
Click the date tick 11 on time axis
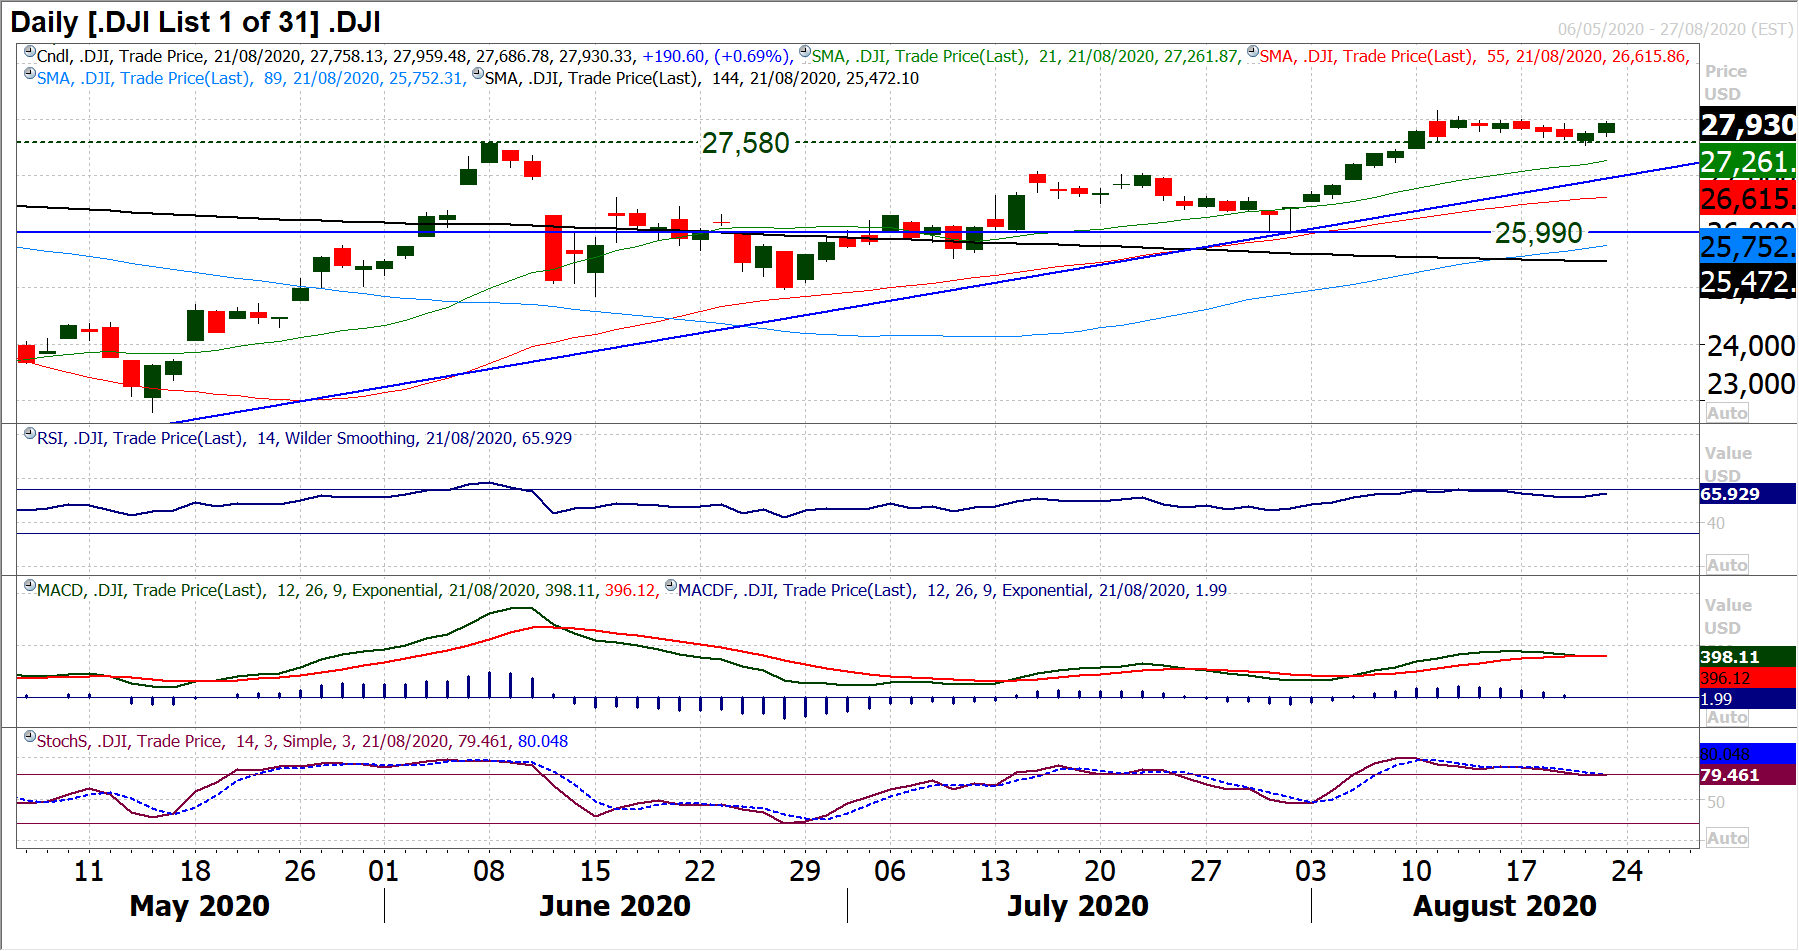point(89,871)
